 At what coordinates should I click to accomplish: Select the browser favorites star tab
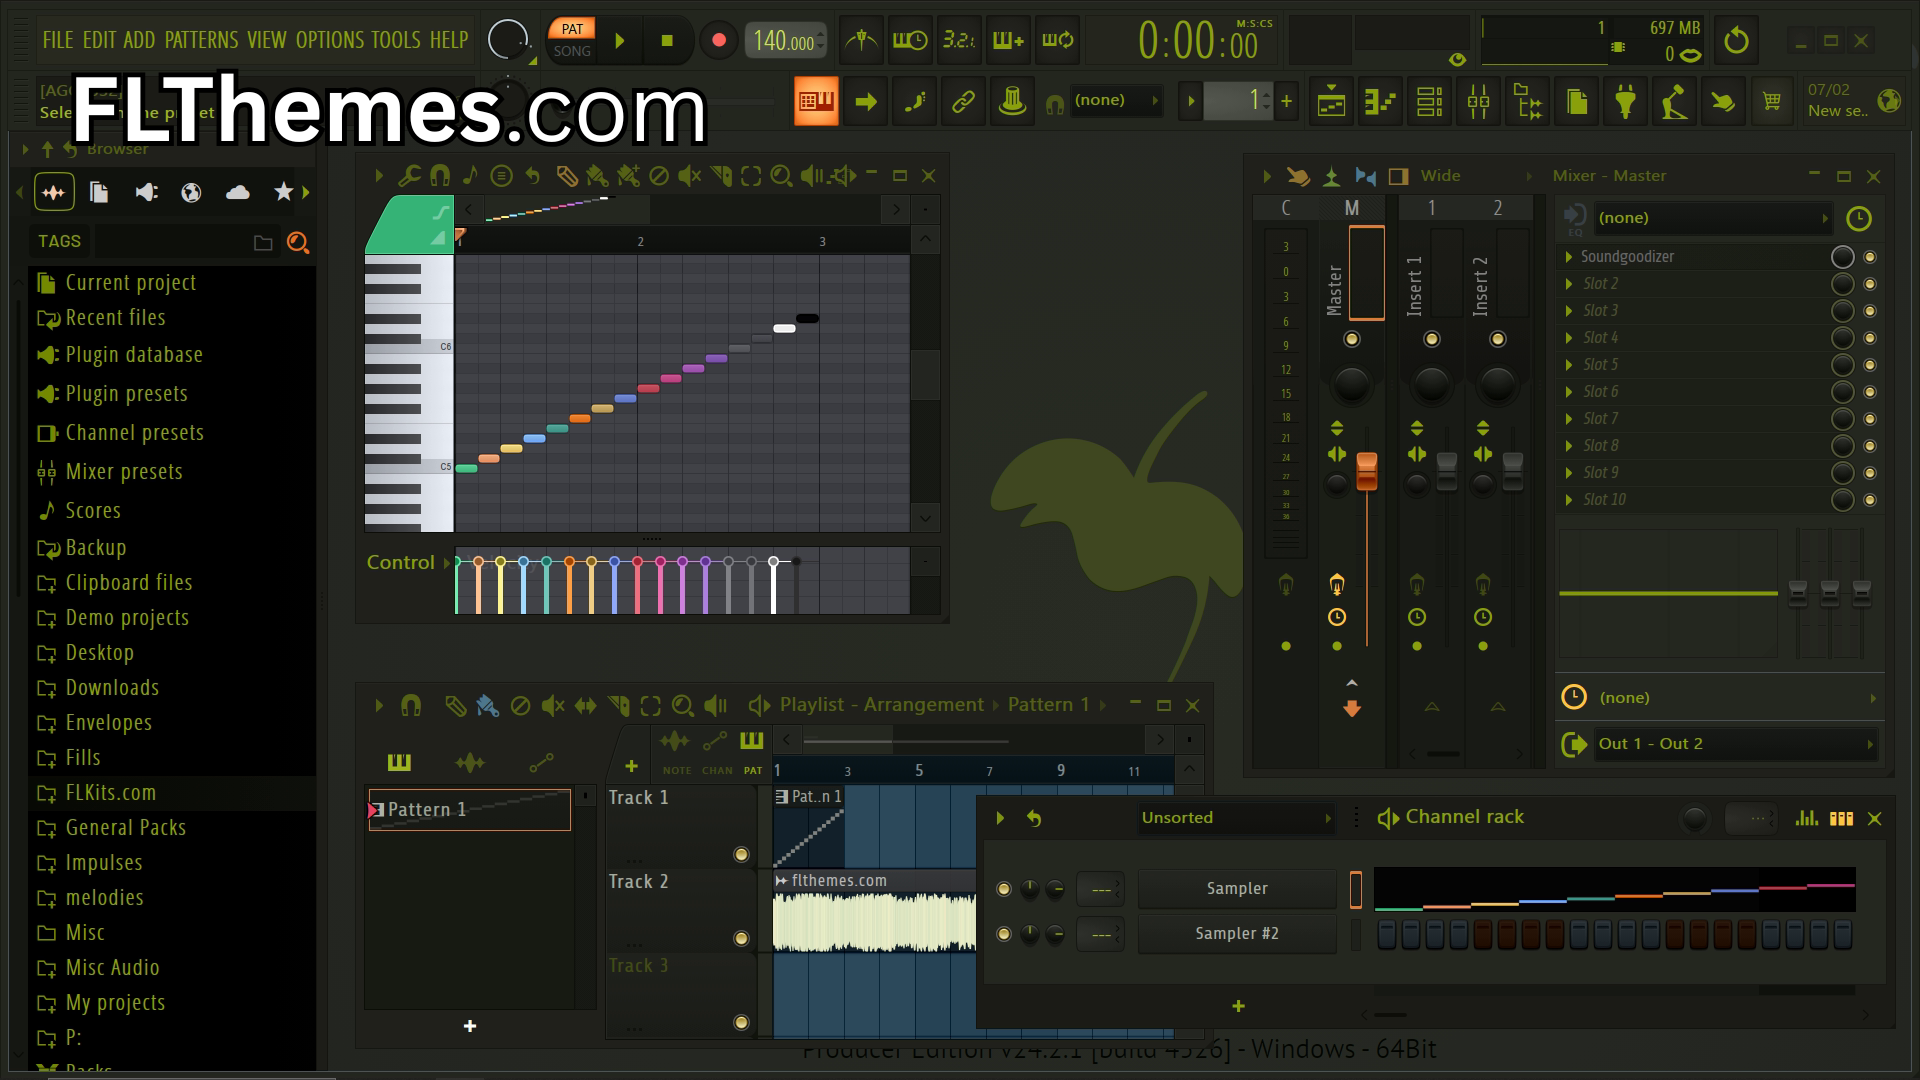point(283,192)
